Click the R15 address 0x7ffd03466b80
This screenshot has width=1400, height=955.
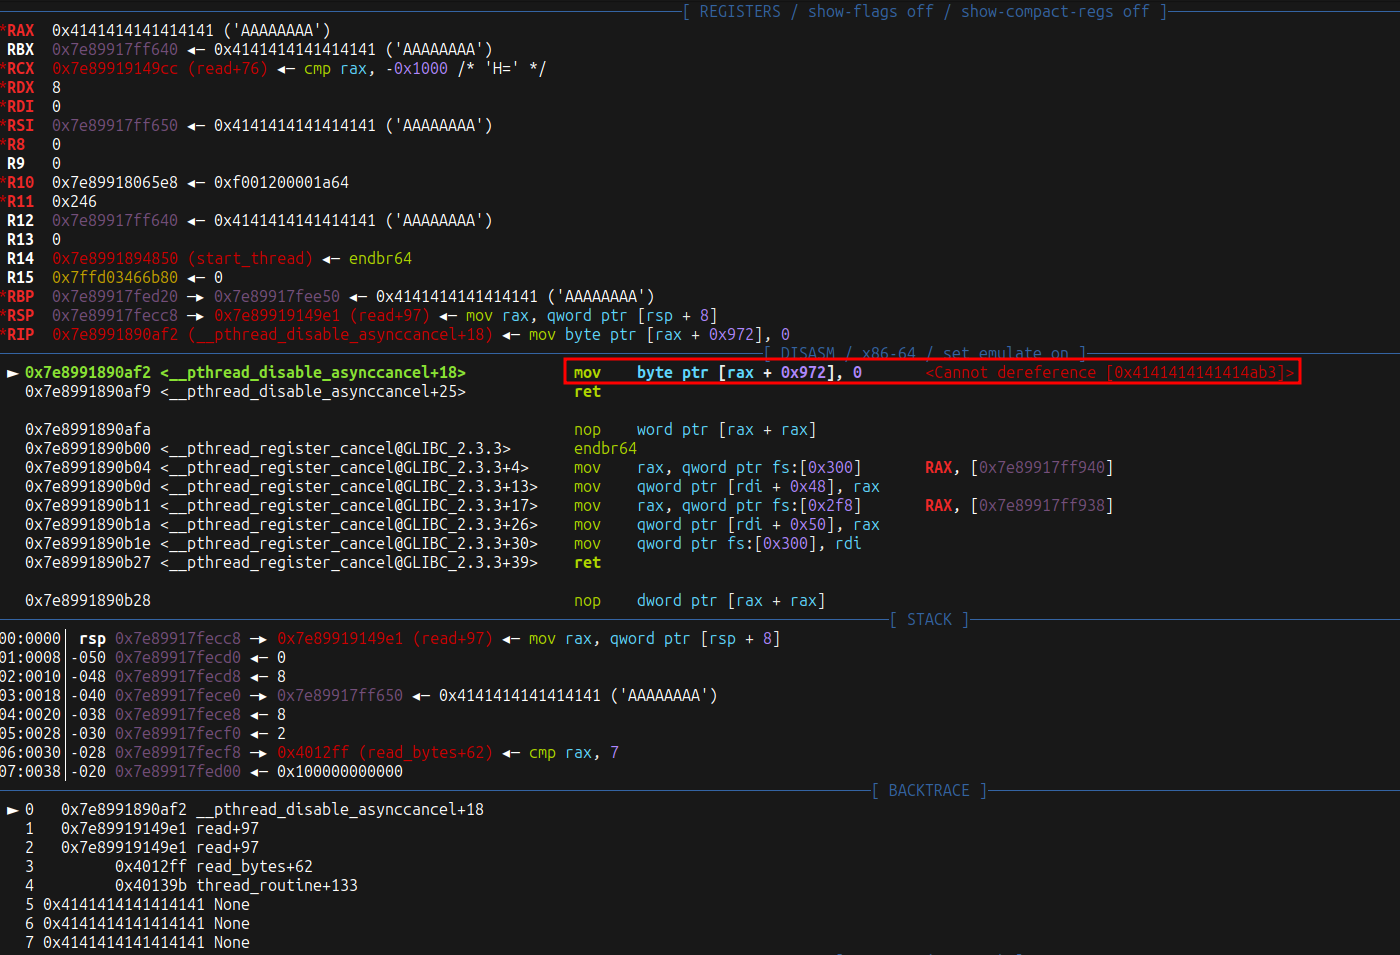tap(115, 278)
